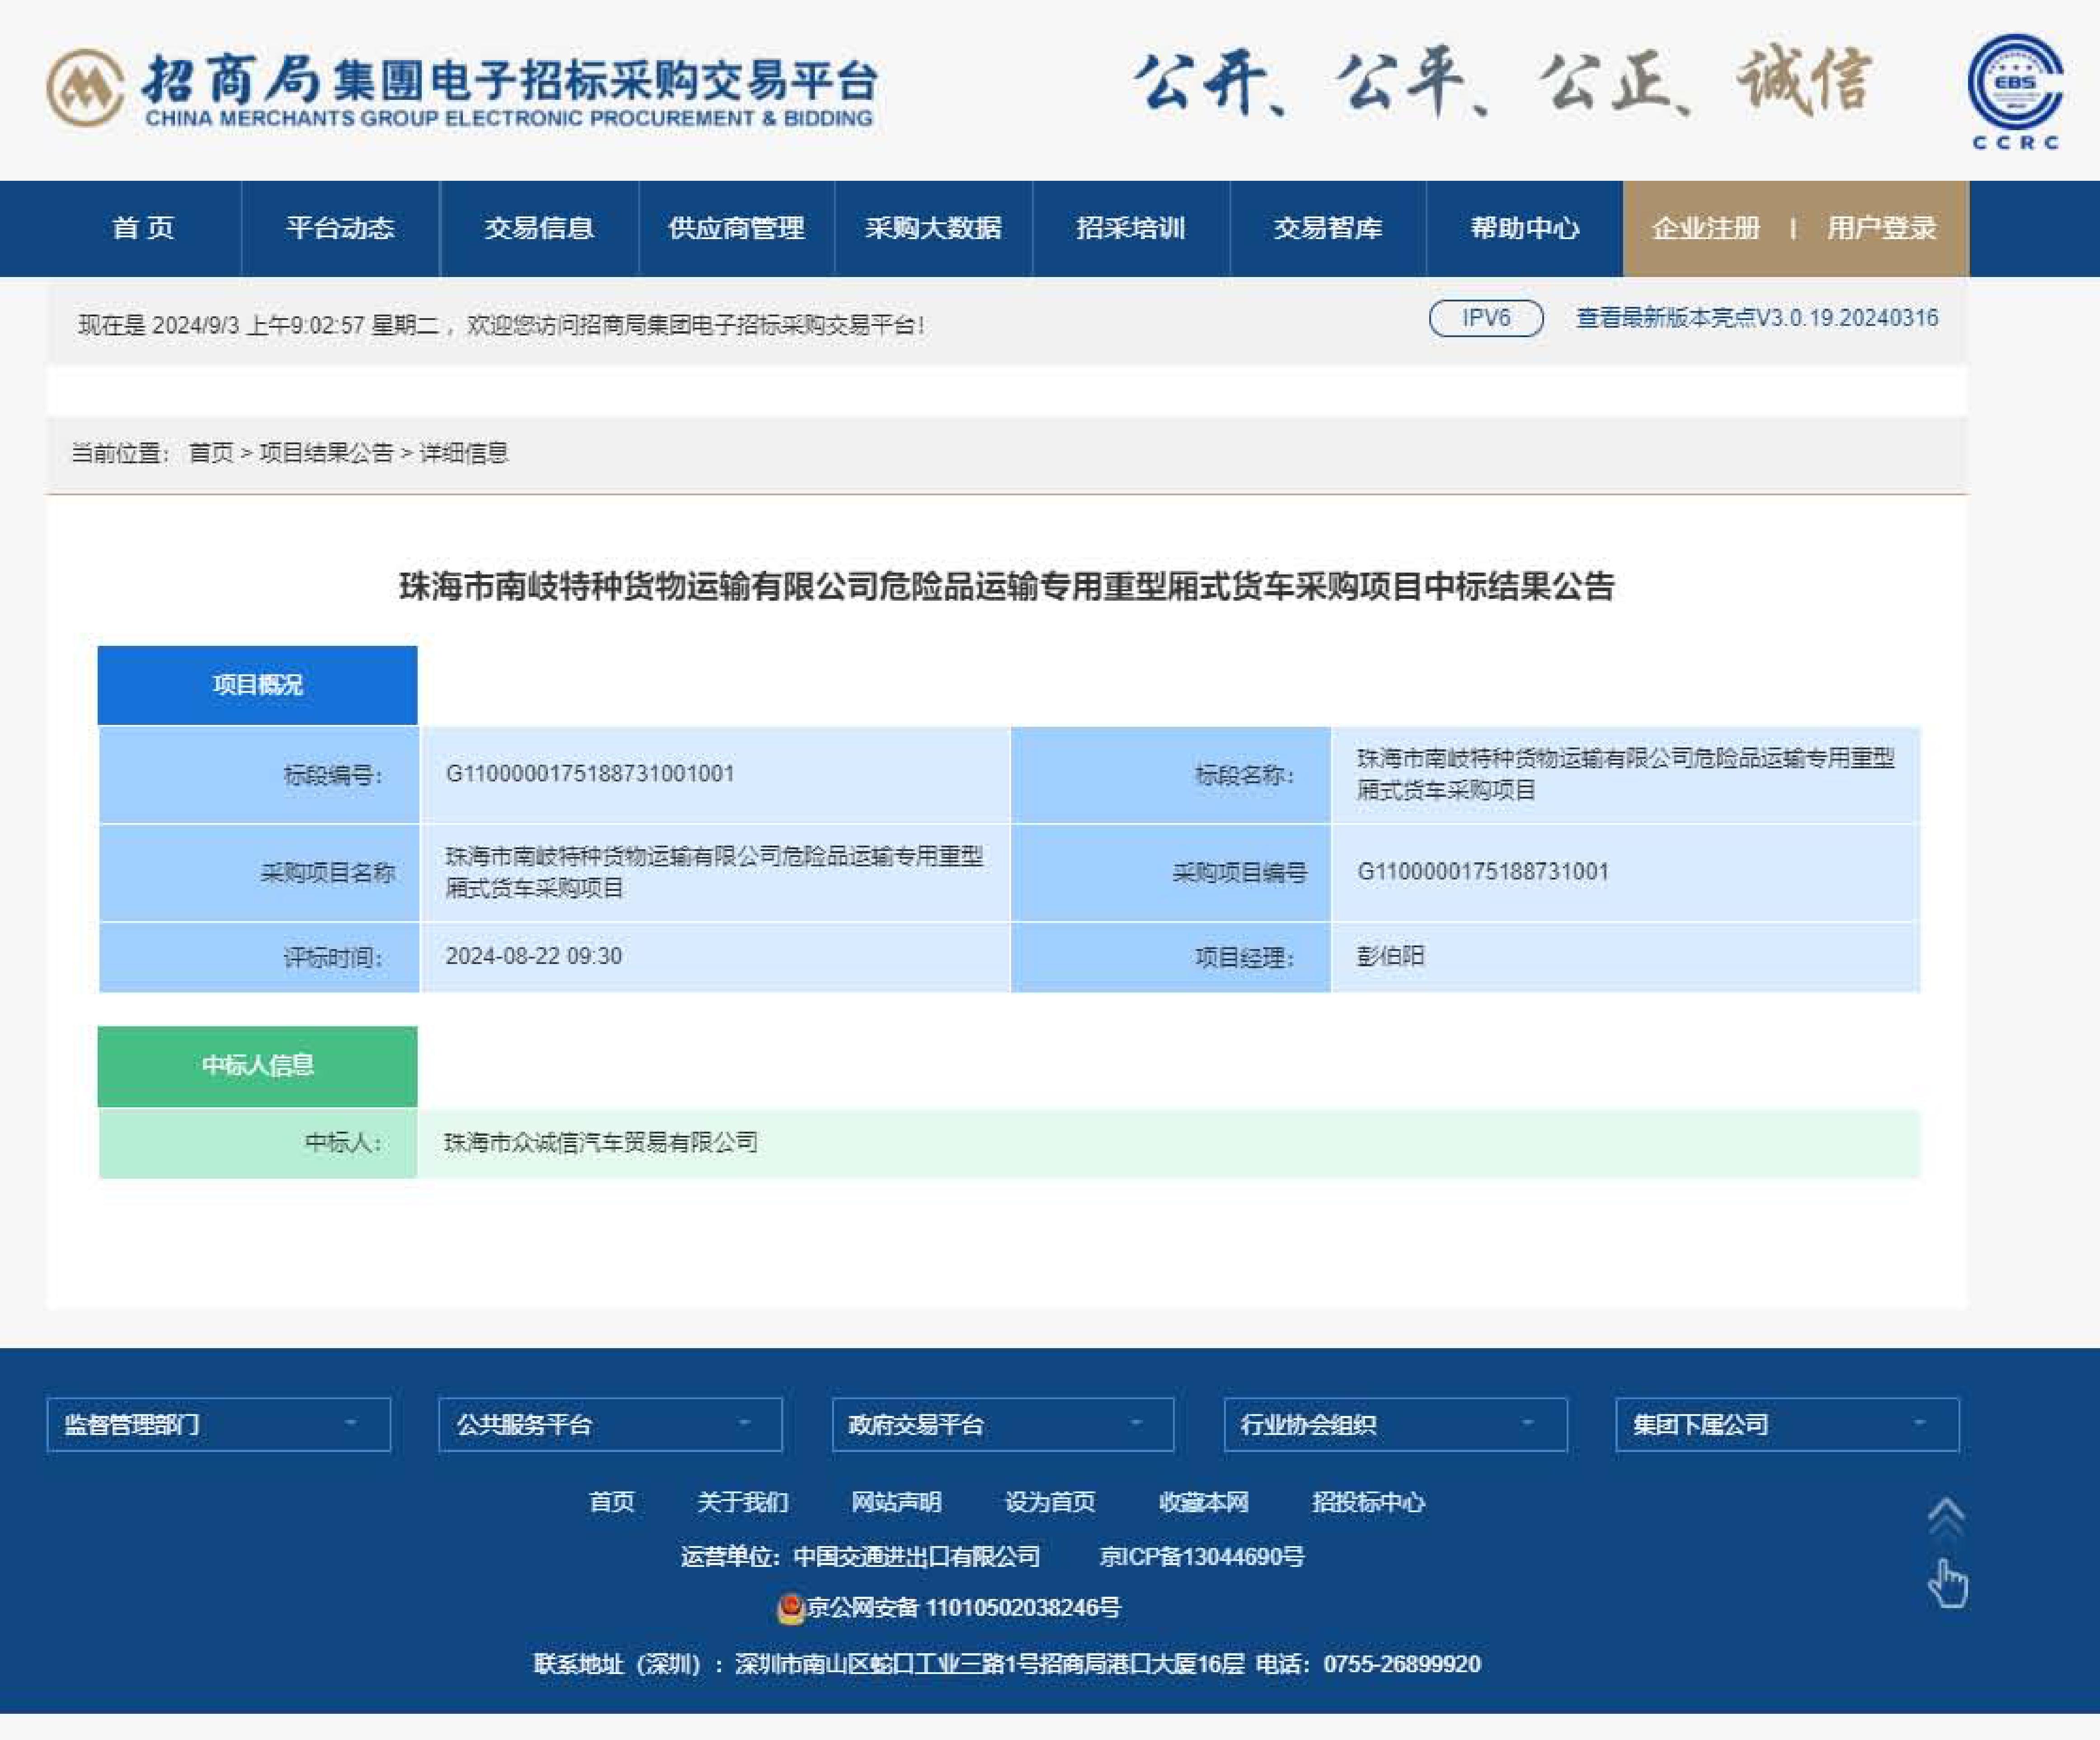Click the 采购项目编号 value G1100000175188731001

pyautogui.click(x=1483, y=871)
